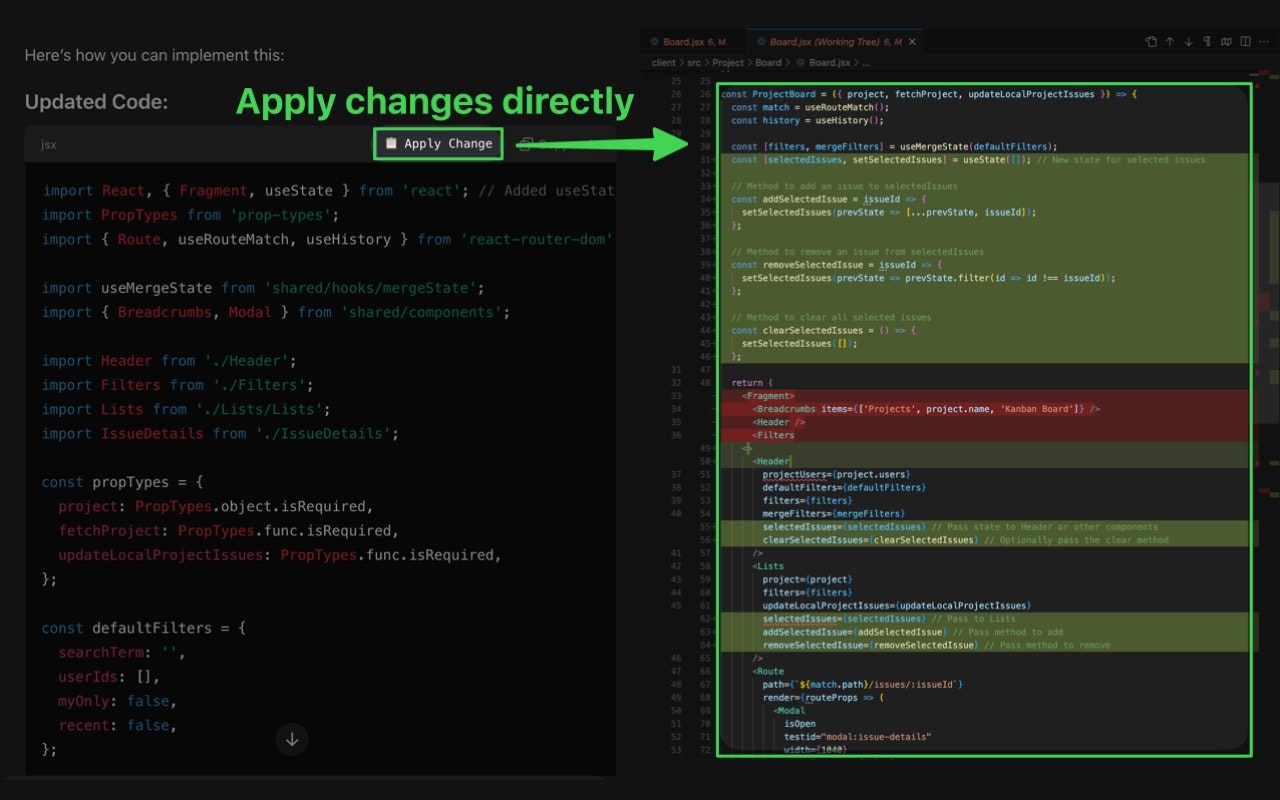Click the removed '<Breadcrumbs items=' diff line
1280x800 pixels.
[x=927, y=409]
